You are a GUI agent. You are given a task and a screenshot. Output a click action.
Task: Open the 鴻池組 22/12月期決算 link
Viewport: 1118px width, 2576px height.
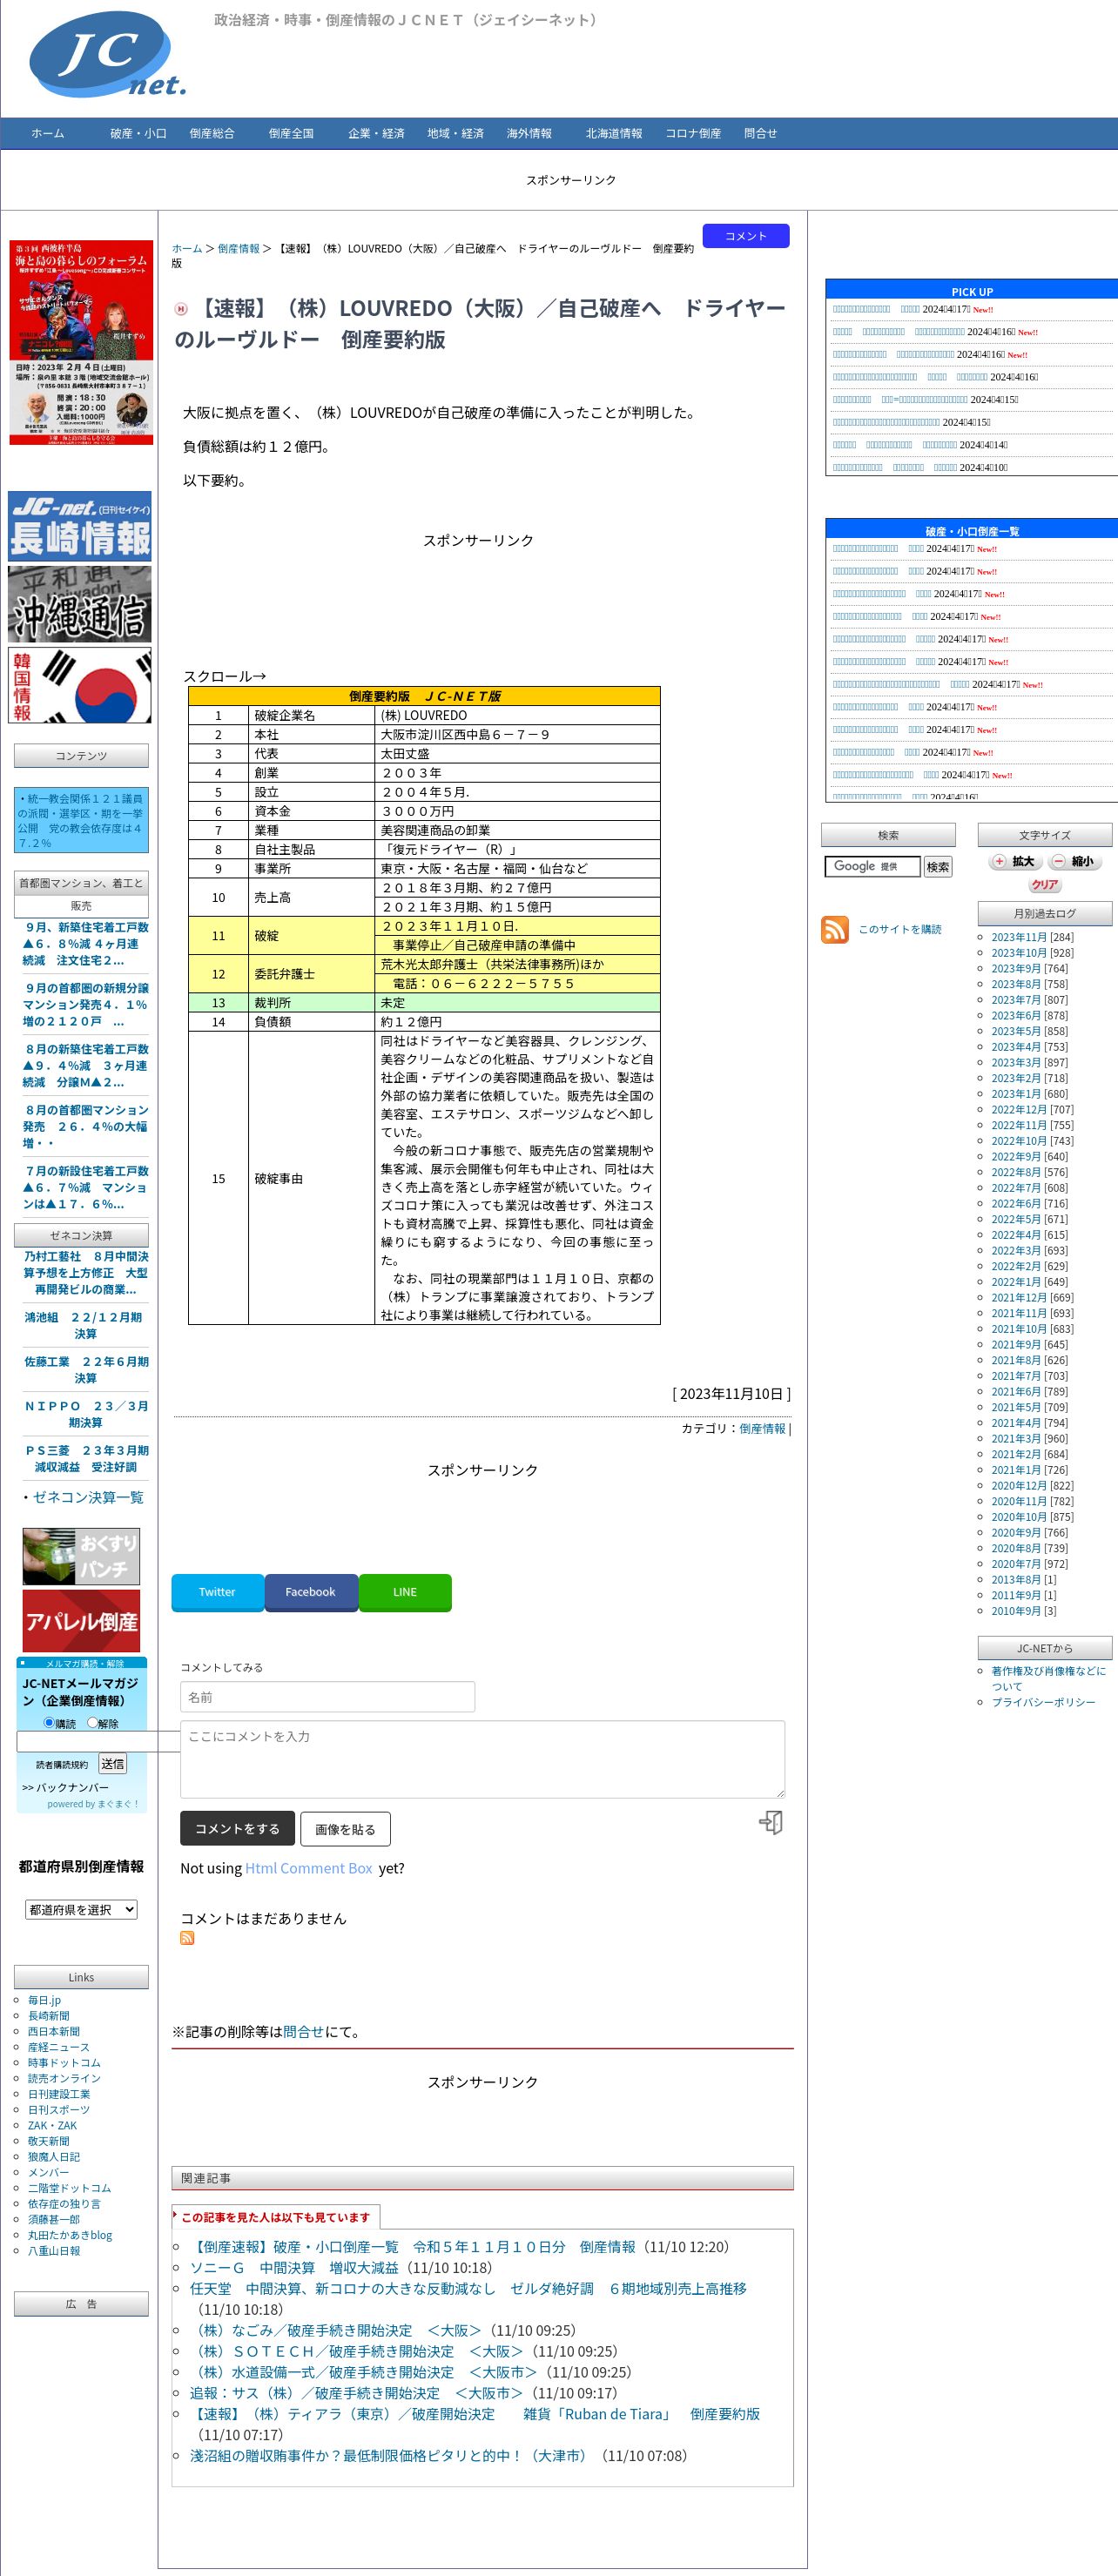84,1325
